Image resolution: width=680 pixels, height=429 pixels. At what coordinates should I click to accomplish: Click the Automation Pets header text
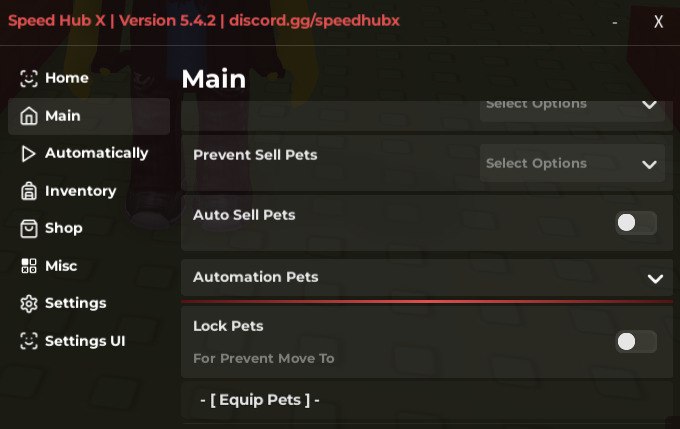click(x=255, y=277)
